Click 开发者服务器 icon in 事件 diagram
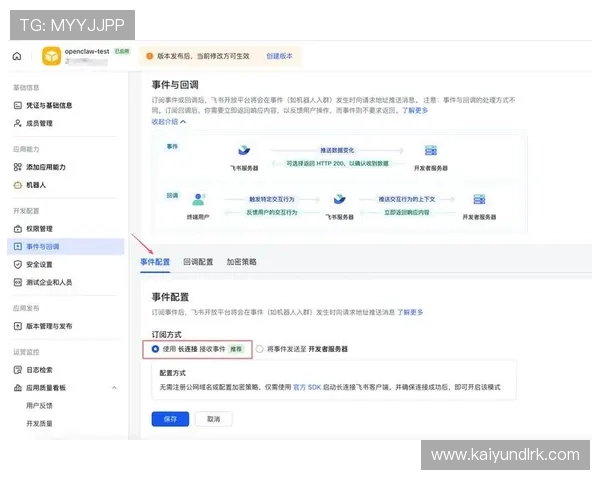 (431, 150)
